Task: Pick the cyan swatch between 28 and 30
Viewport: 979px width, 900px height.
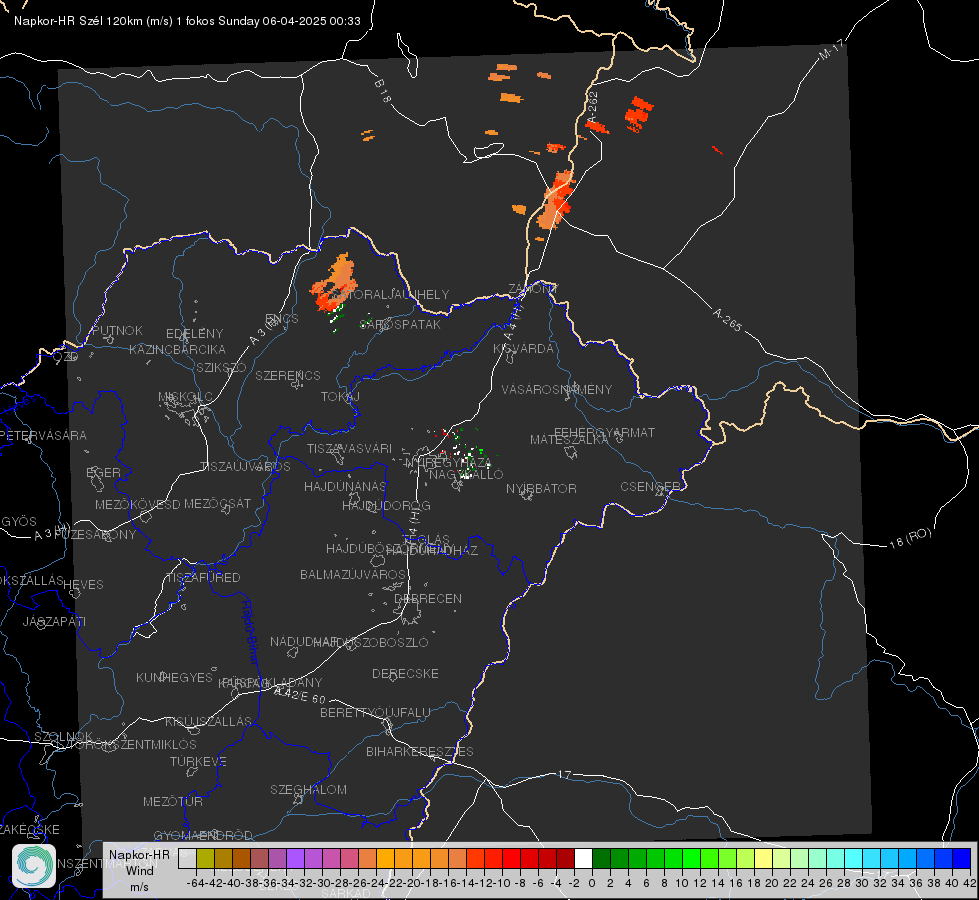Action: coord(854,859)
